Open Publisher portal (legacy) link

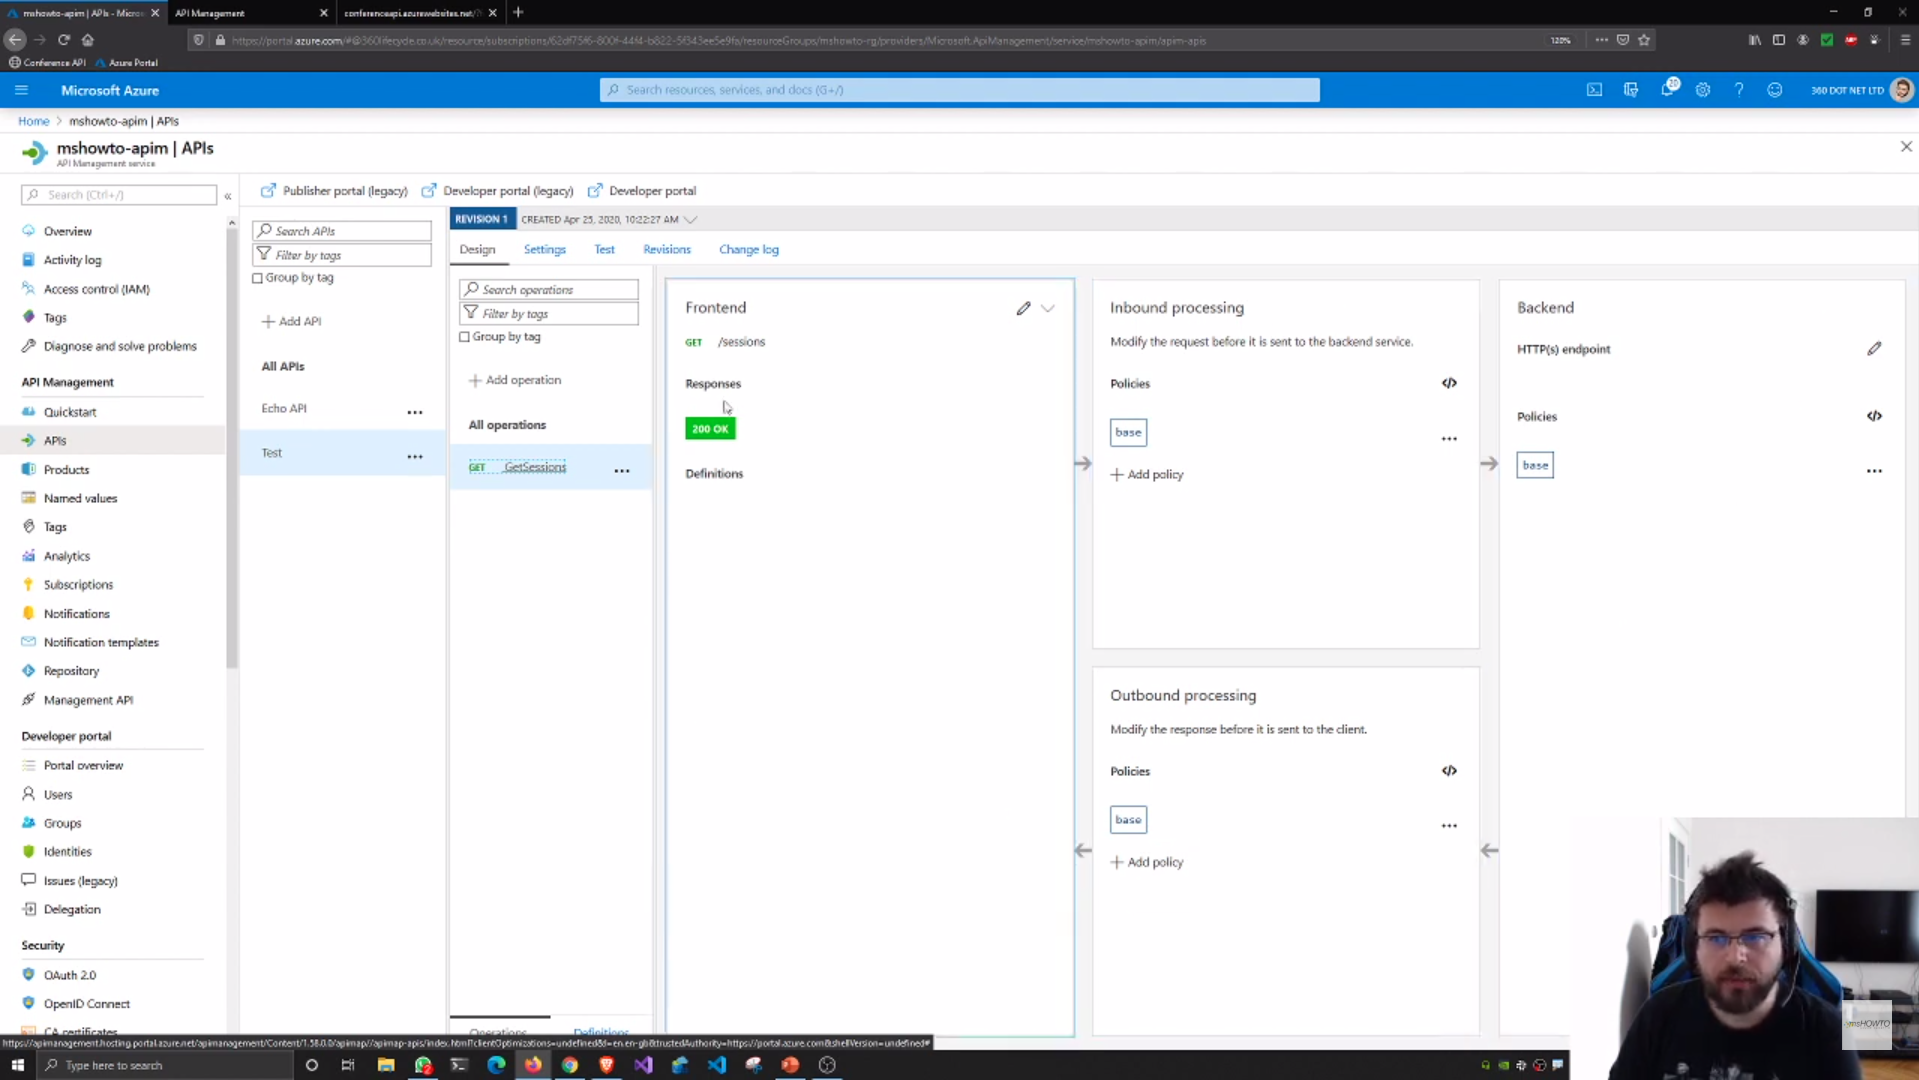tap(334, 191)
